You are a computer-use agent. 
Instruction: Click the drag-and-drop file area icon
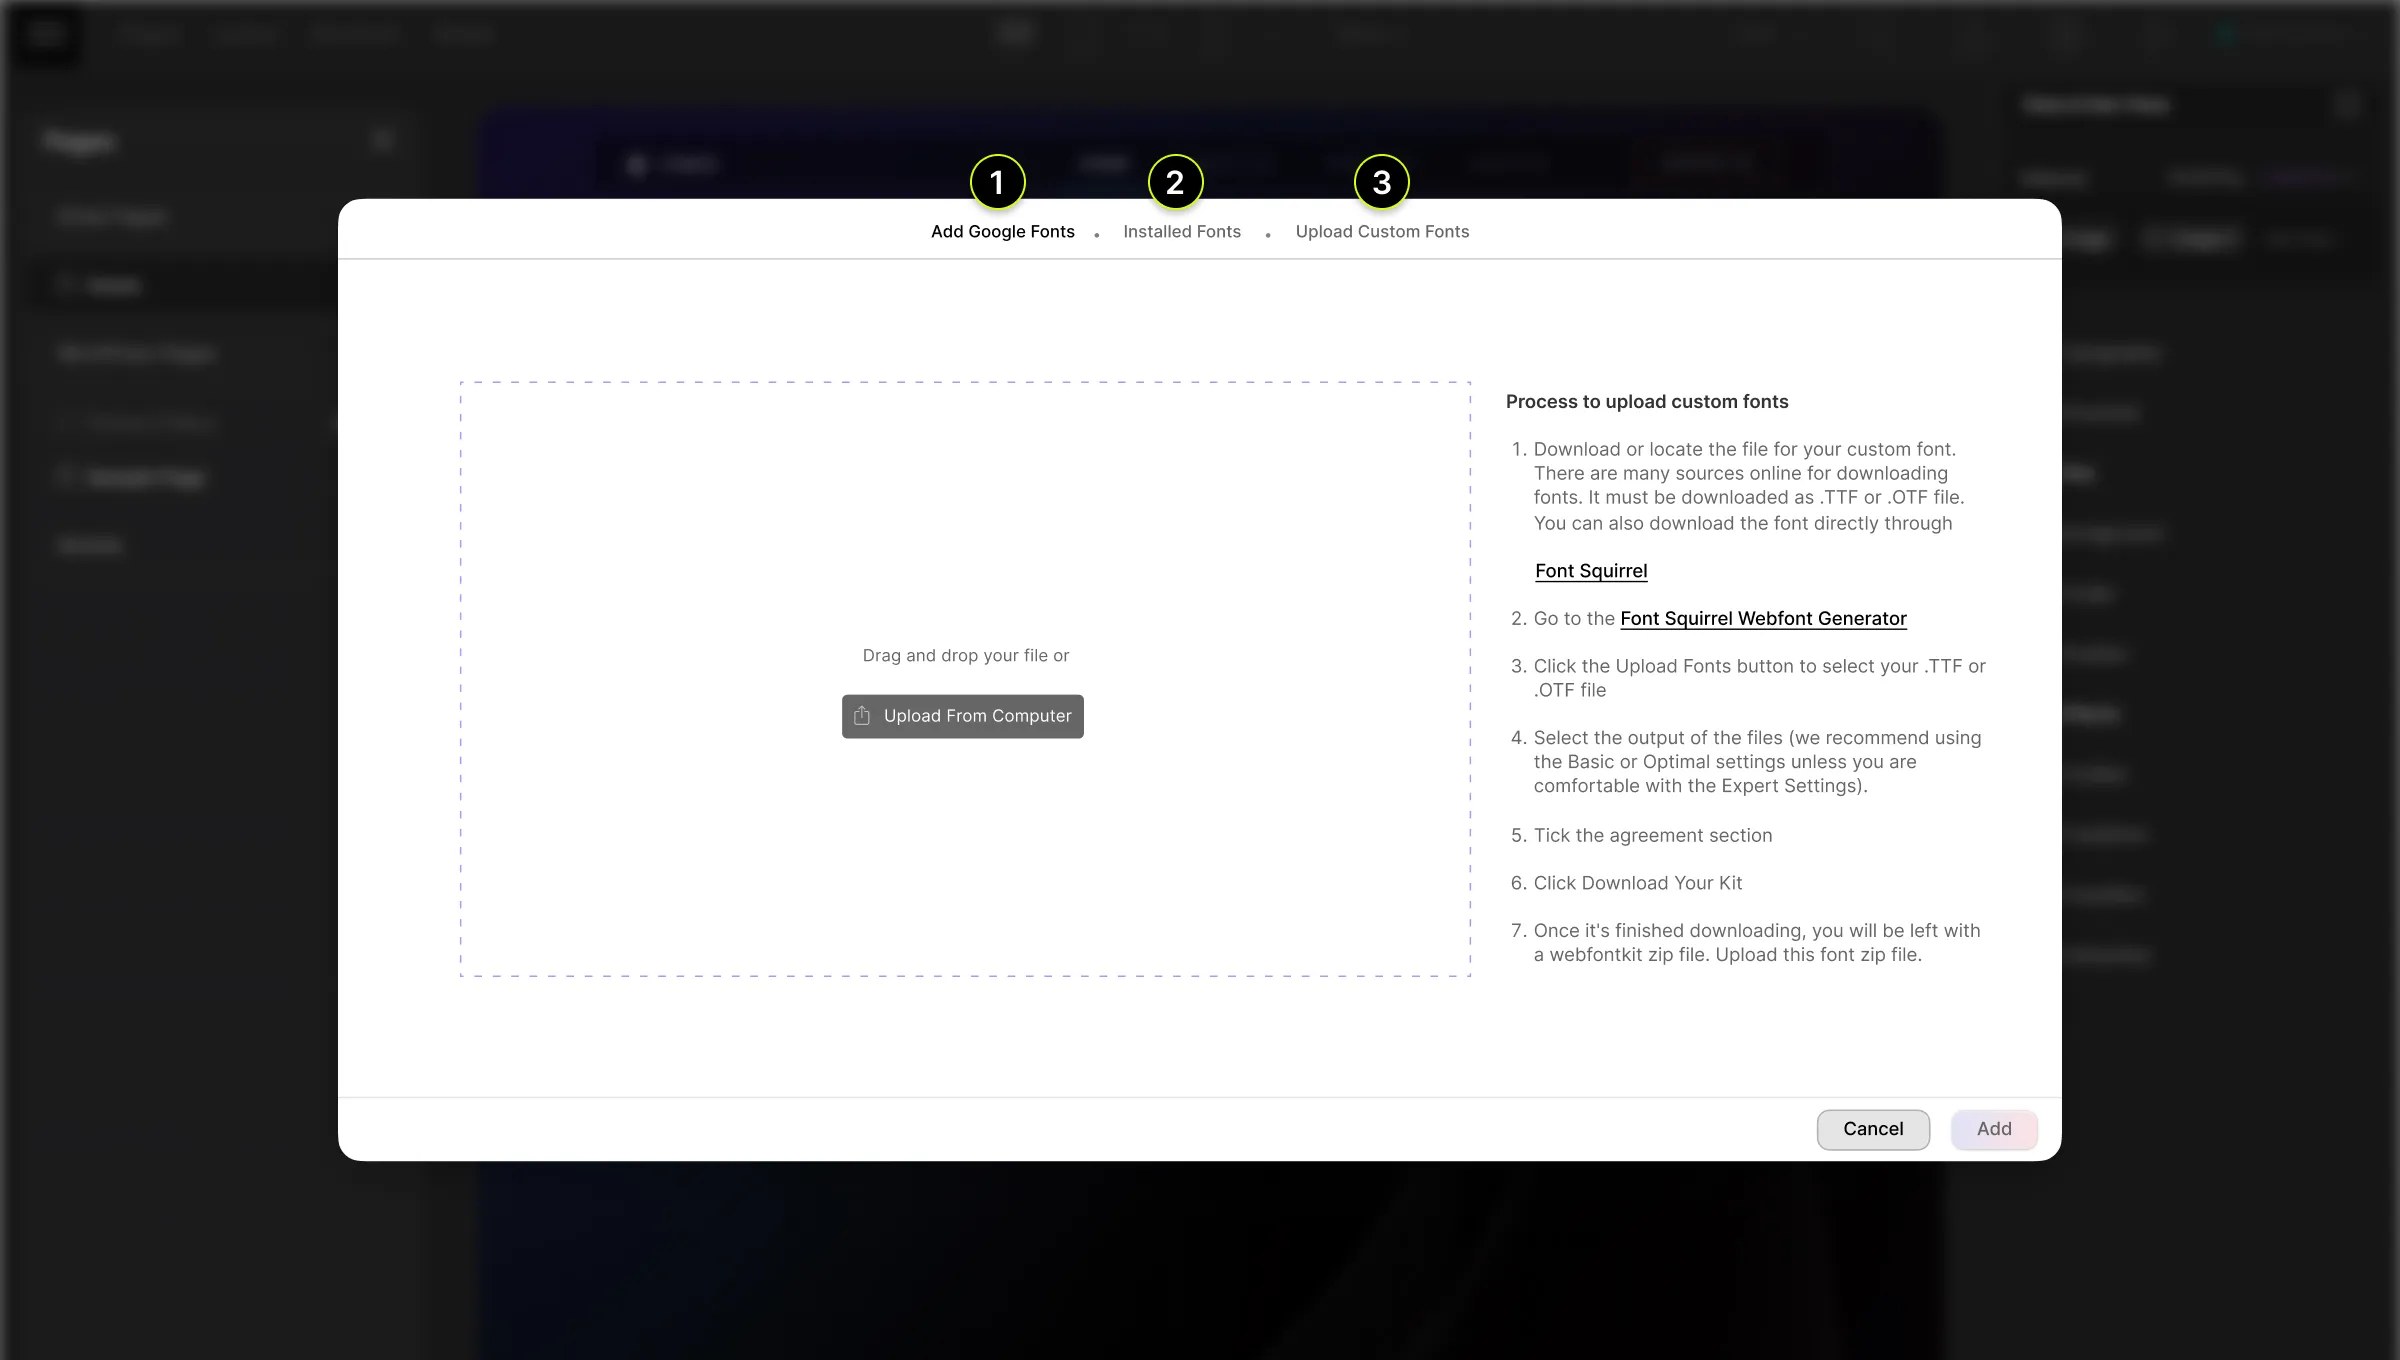click(860, 715)
